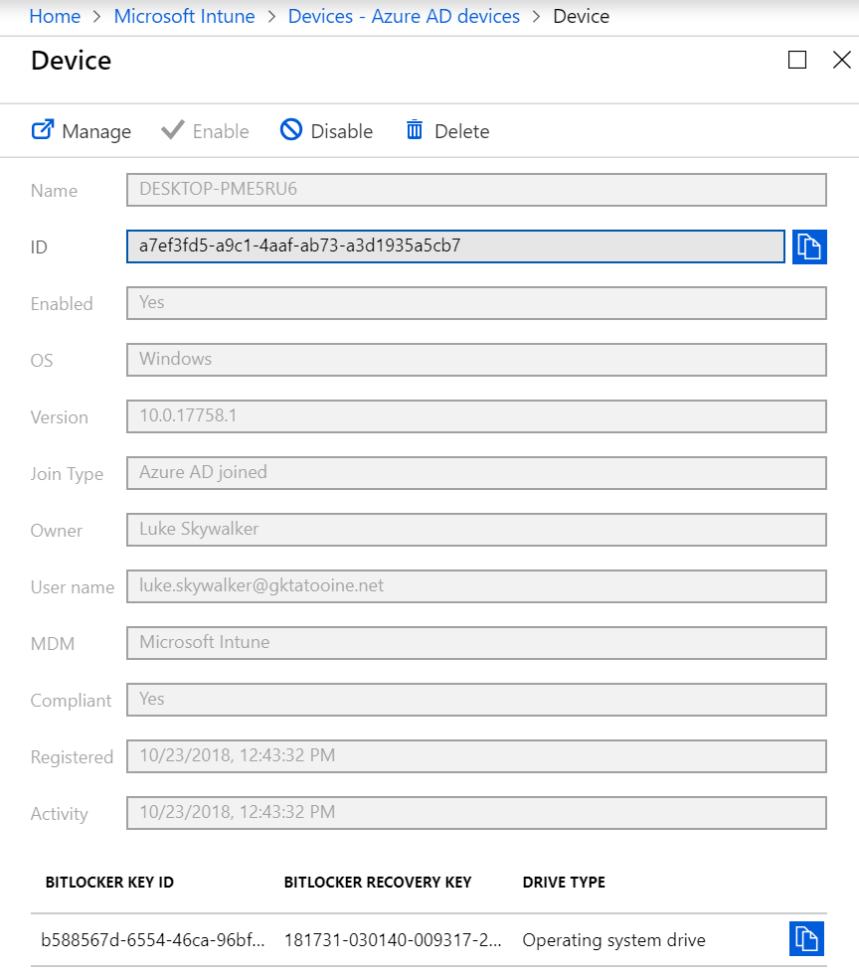Copy the device ID using the copy icon

(809, 247)
